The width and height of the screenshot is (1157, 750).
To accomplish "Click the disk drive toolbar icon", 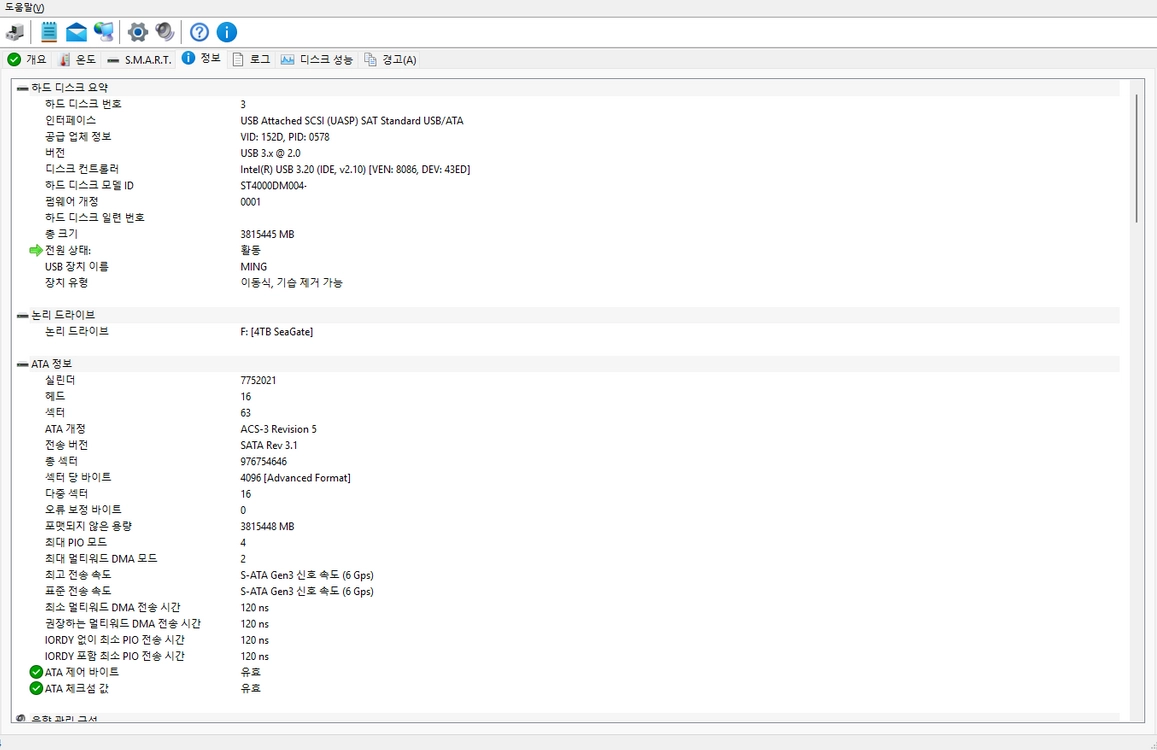I will point(15,32).
